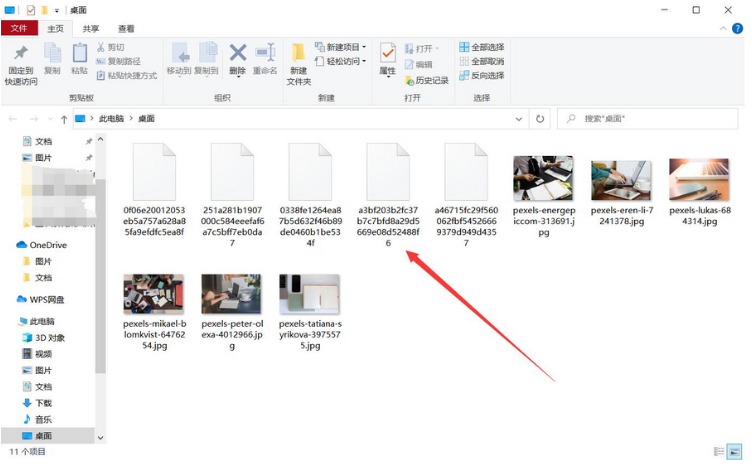Select pexels-eren-li-7241378.jpg thumbnail

coord(622,180)
